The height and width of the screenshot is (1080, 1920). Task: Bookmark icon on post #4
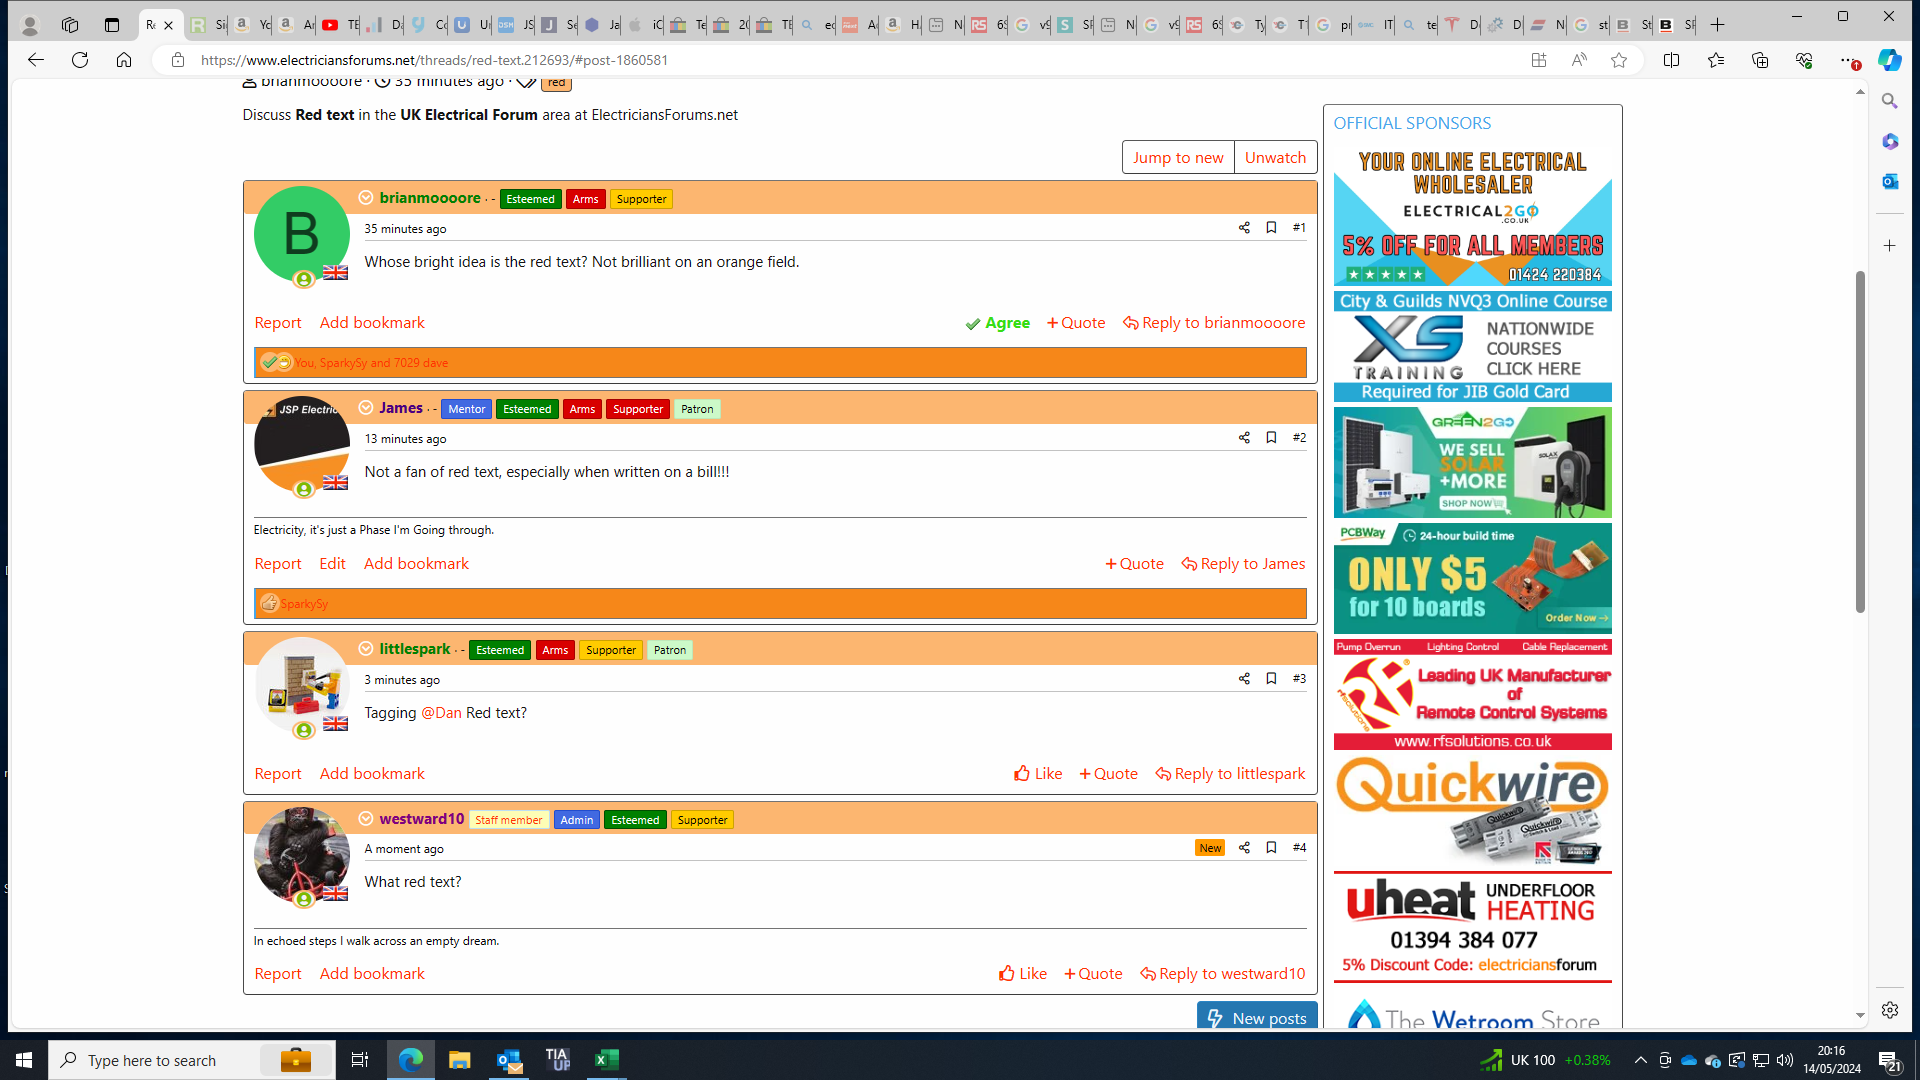(1271, 847)
